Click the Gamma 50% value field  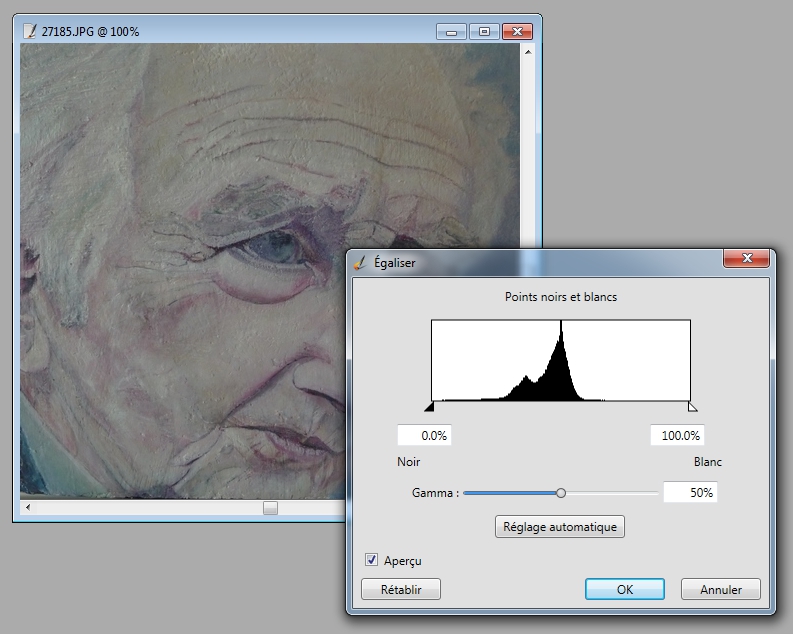pos(690,492)
